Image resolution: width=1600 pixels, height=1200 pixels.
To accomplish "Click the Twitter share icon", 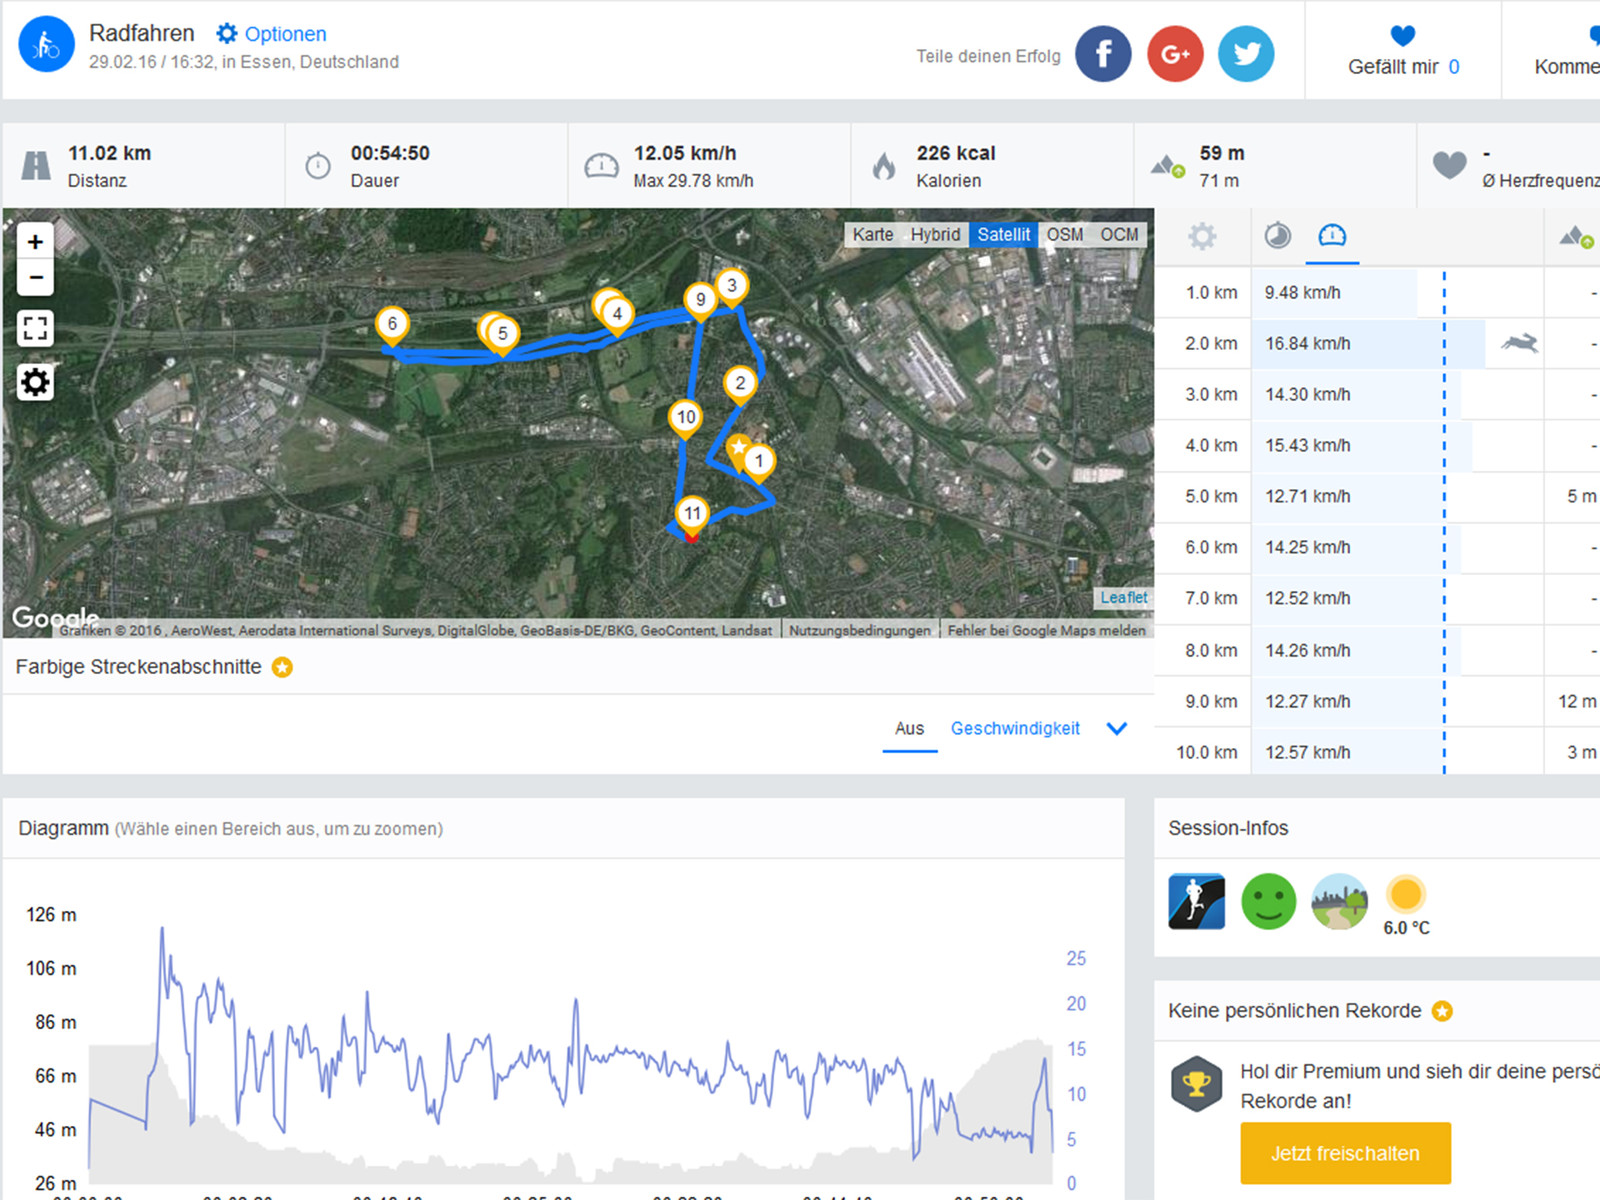I will [x=1246, y=54].
